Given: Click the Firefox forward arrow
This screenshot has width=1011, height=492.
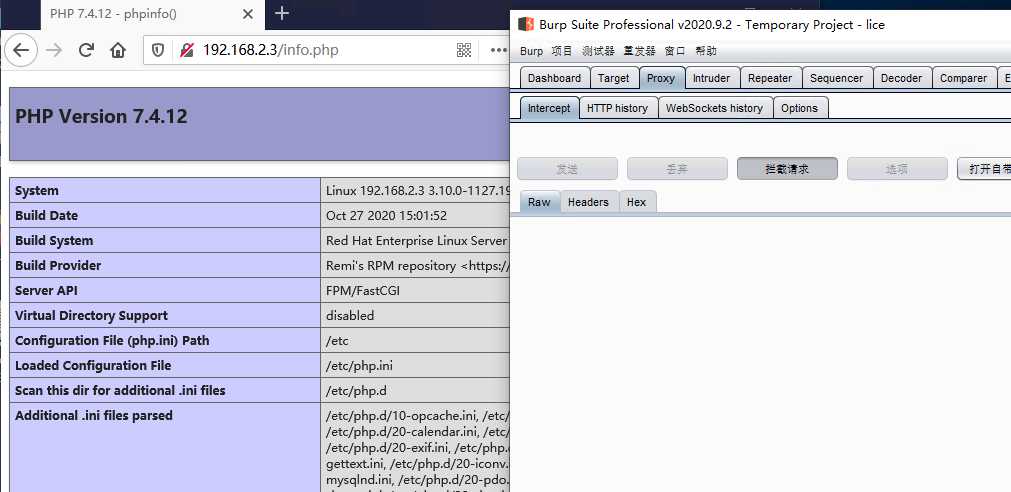Looking at the screenshot, I should pos(54,50).
